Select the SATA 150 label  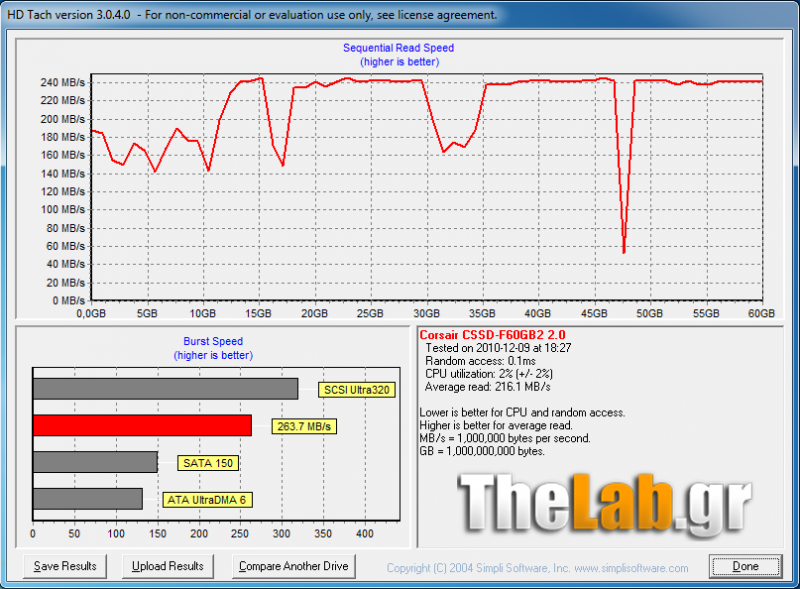(x=208, y=463)
